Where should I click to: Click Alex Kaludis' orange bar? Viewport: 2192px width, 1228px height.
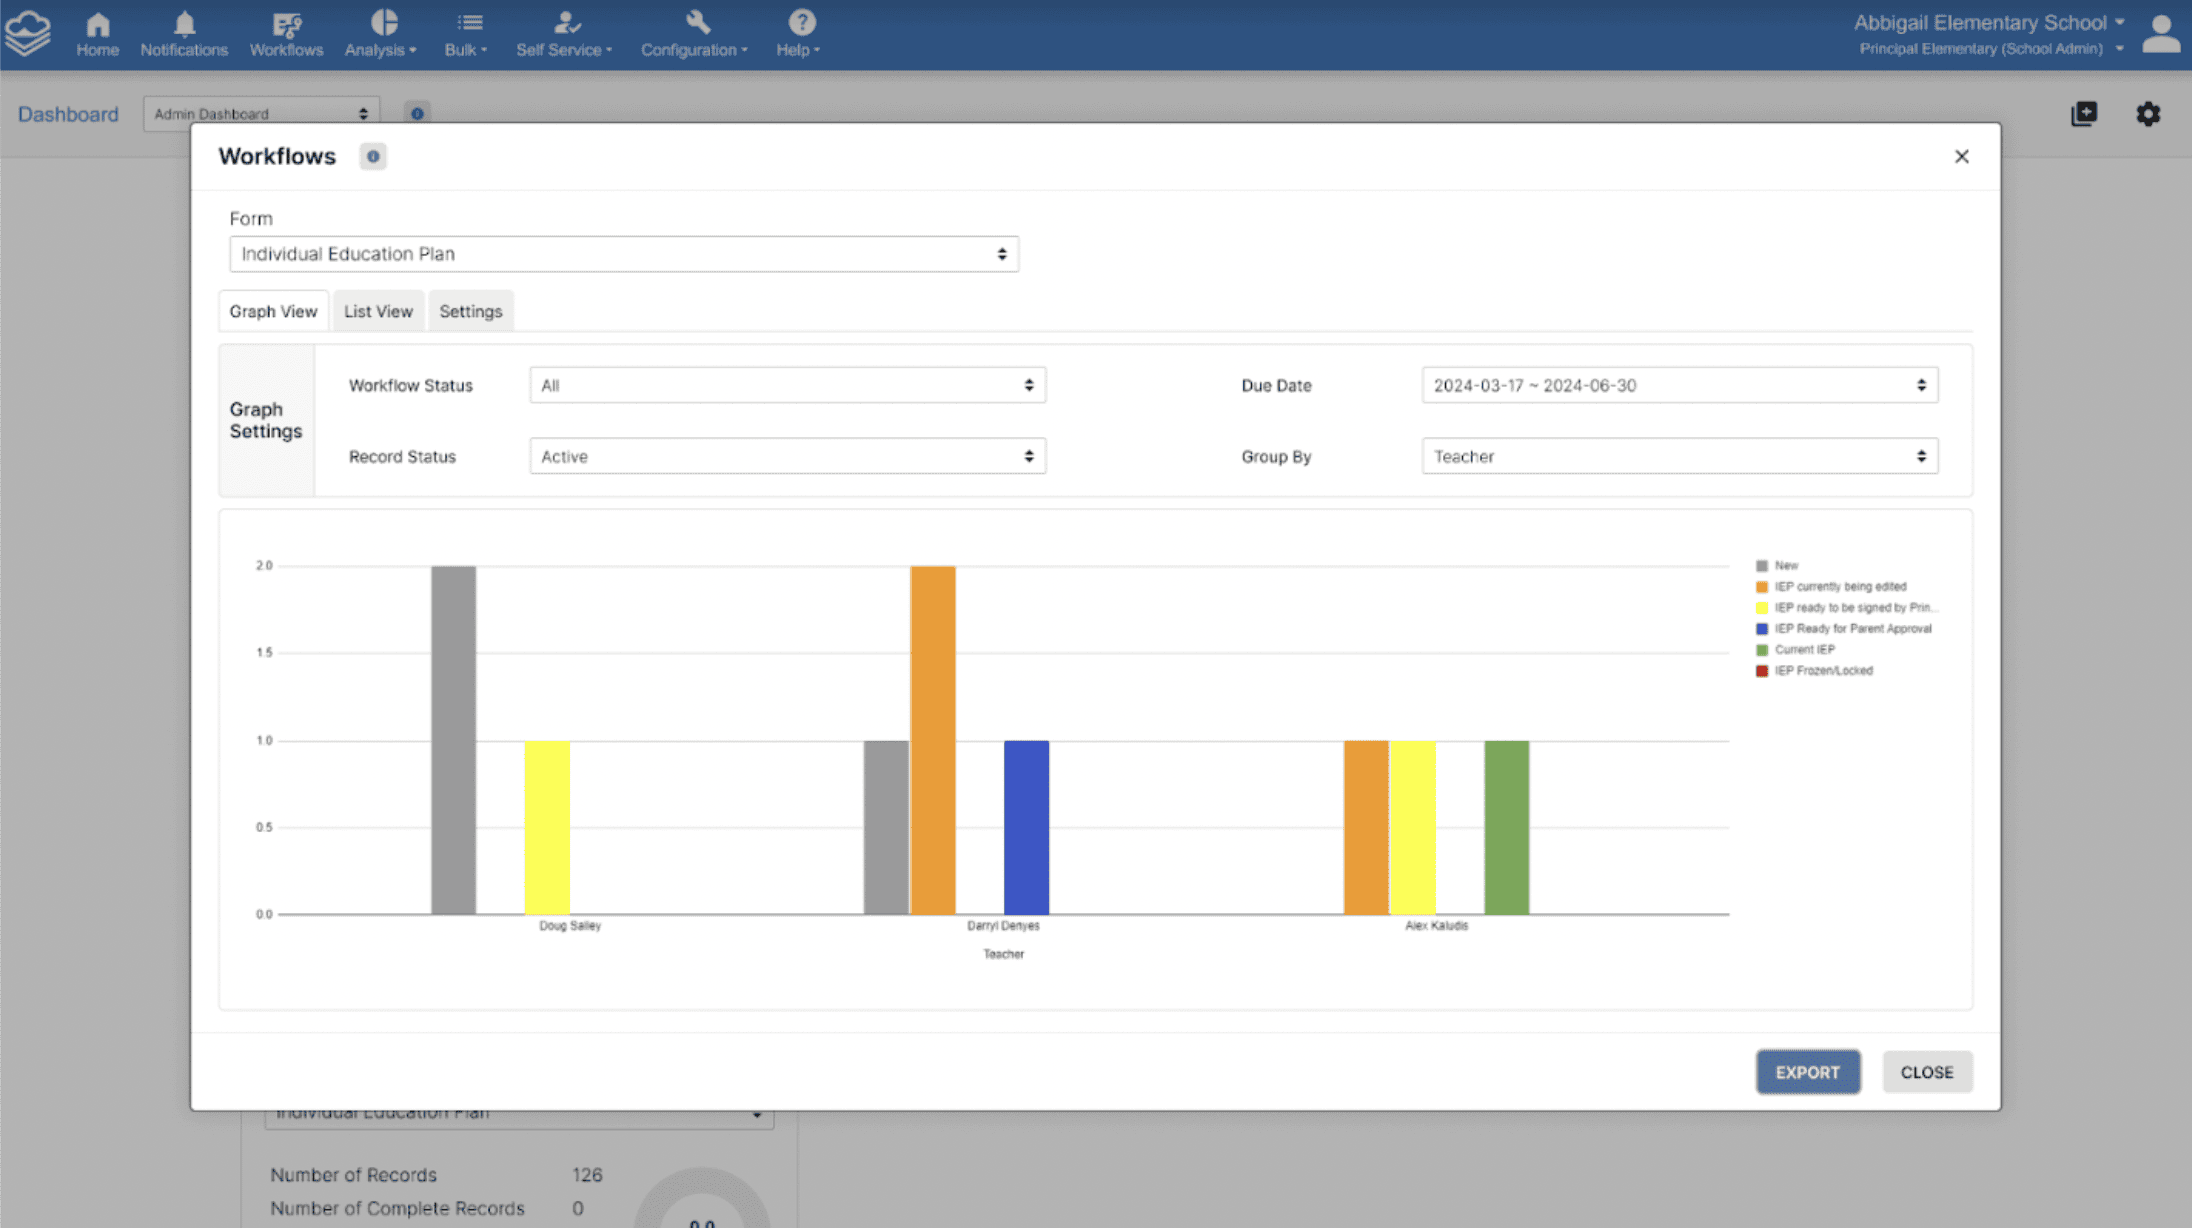pyautogui.click(x=1366, y=828)
